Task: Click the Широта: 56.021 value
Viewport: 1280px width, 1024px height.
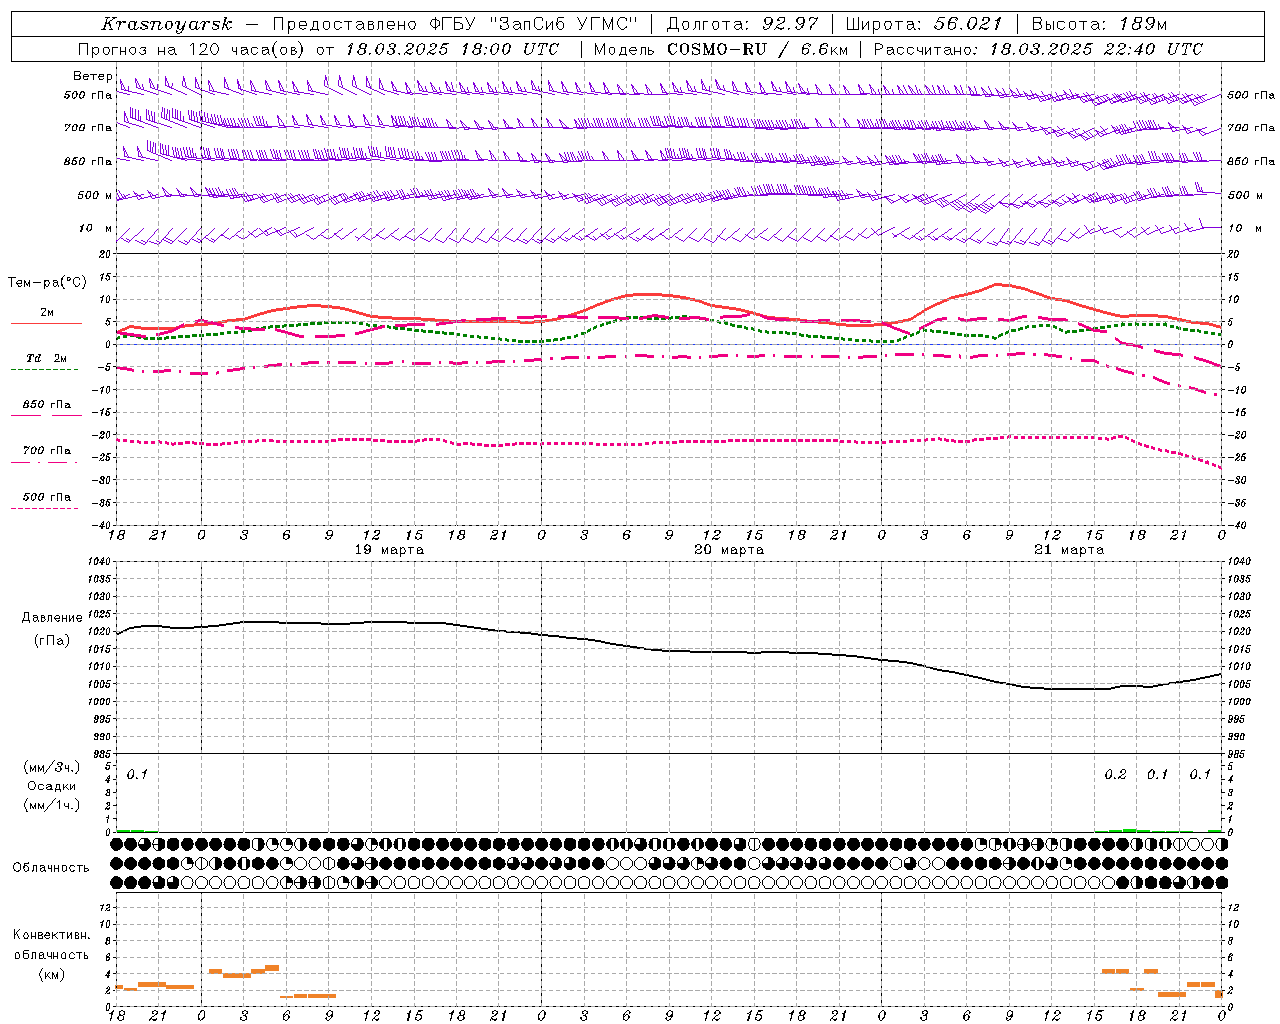Action: (x=923, y=24)
